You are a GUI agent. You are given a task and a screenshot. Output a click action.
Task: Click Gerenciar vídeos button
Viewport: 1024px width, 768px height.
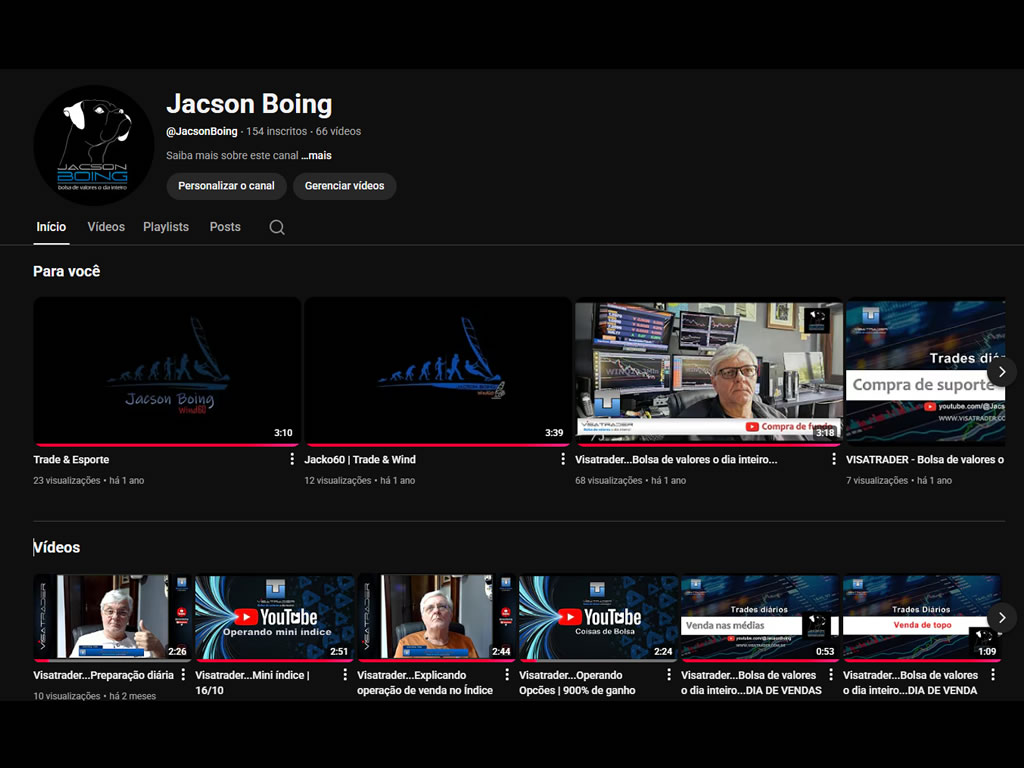344,186
